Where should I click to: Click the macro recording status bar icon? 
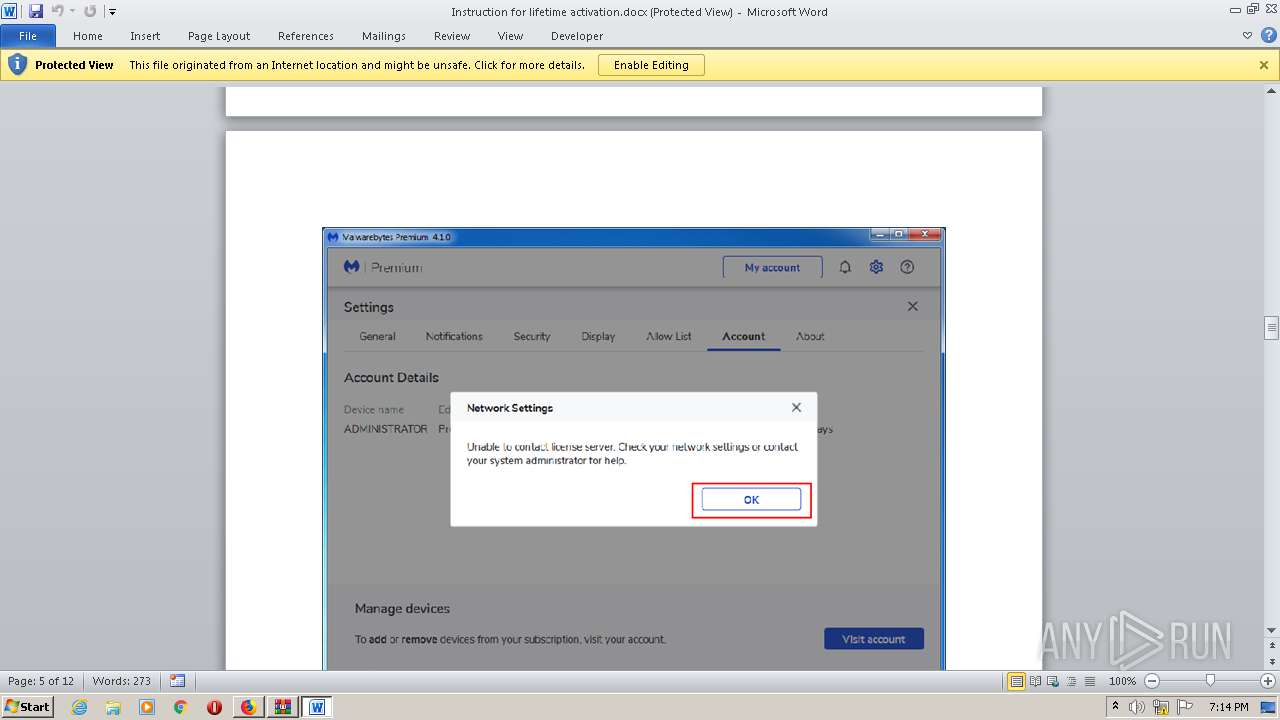177,681
